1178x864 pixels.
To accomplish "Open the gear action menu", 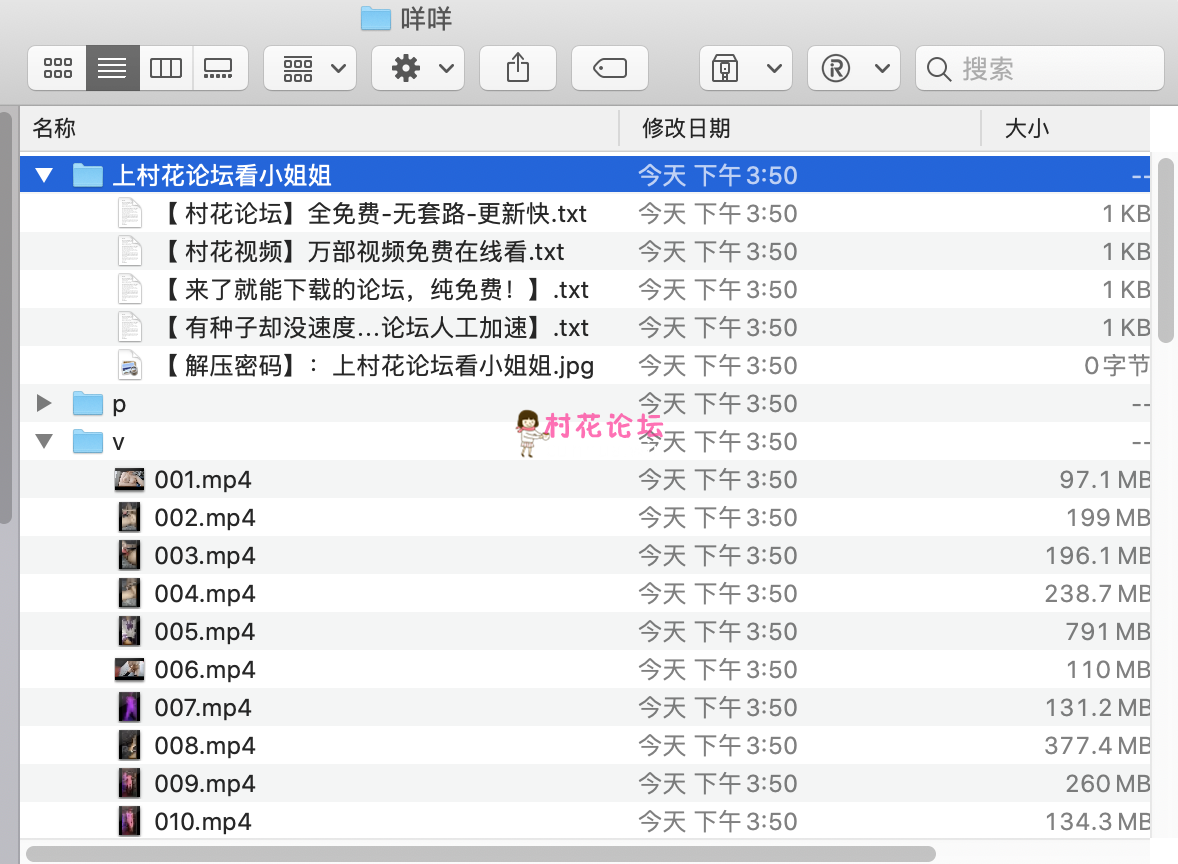I will tap(418, 68).
